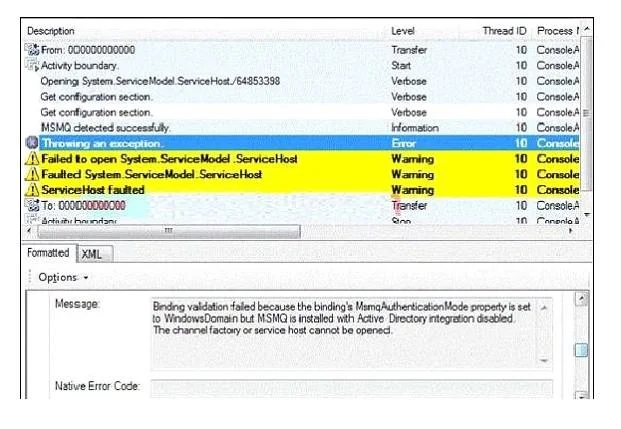Image resolution: width=621 pixels, height=429 pixels.
Task: Click trace list vertical scrollbar thumb
Action: pyautogui.click(x=587, y=113)
